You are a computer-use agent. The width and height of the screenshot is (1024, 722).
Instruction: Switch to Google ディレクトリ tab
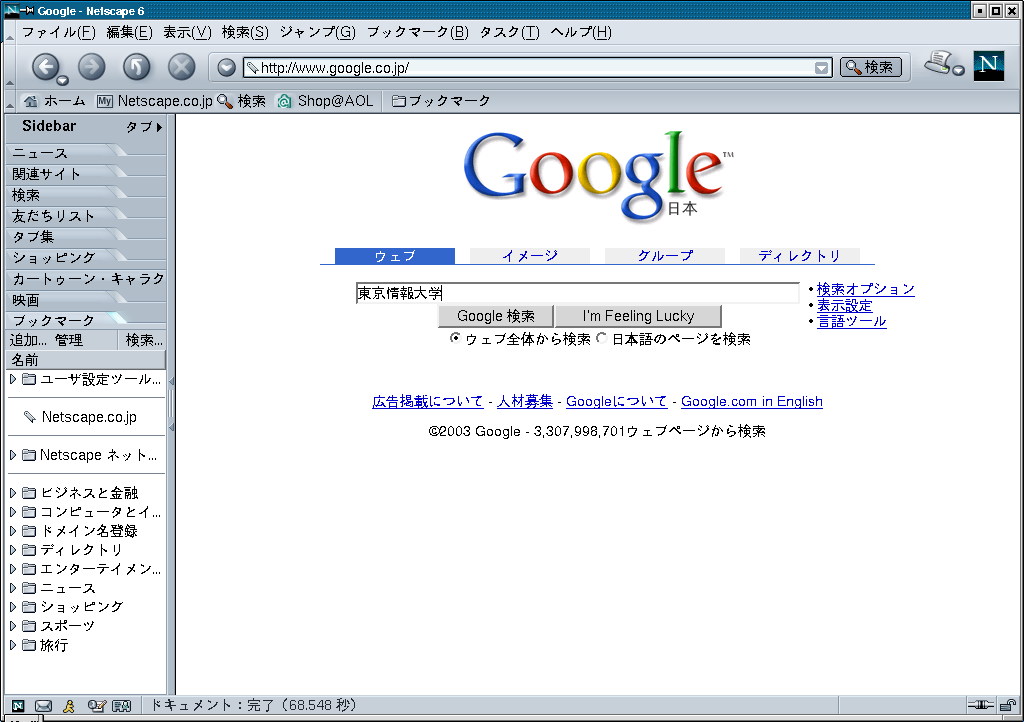799,256
